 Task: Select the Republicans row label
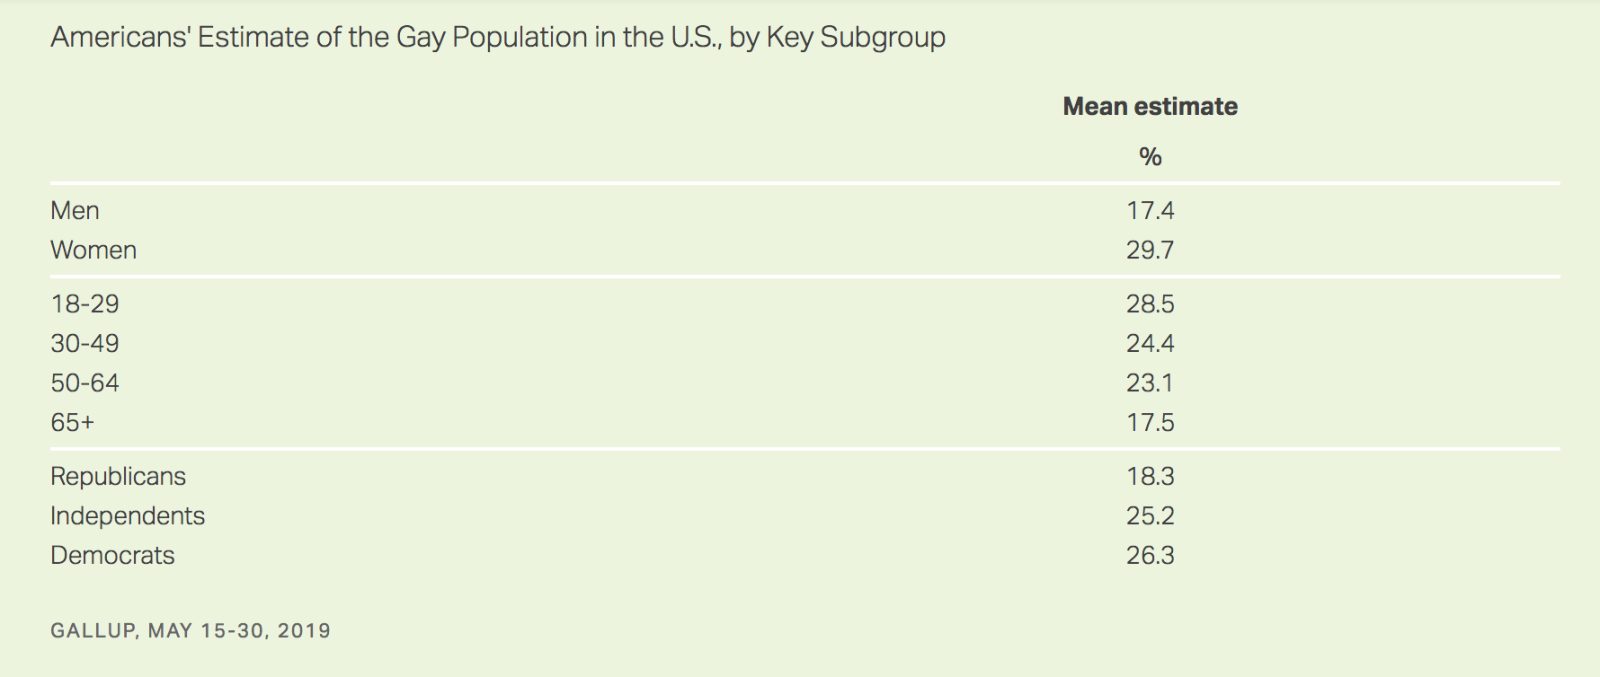tap(118, 477)
